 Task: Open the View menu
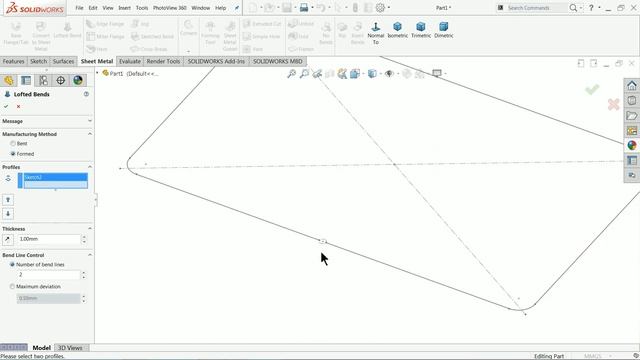[108, 8]
